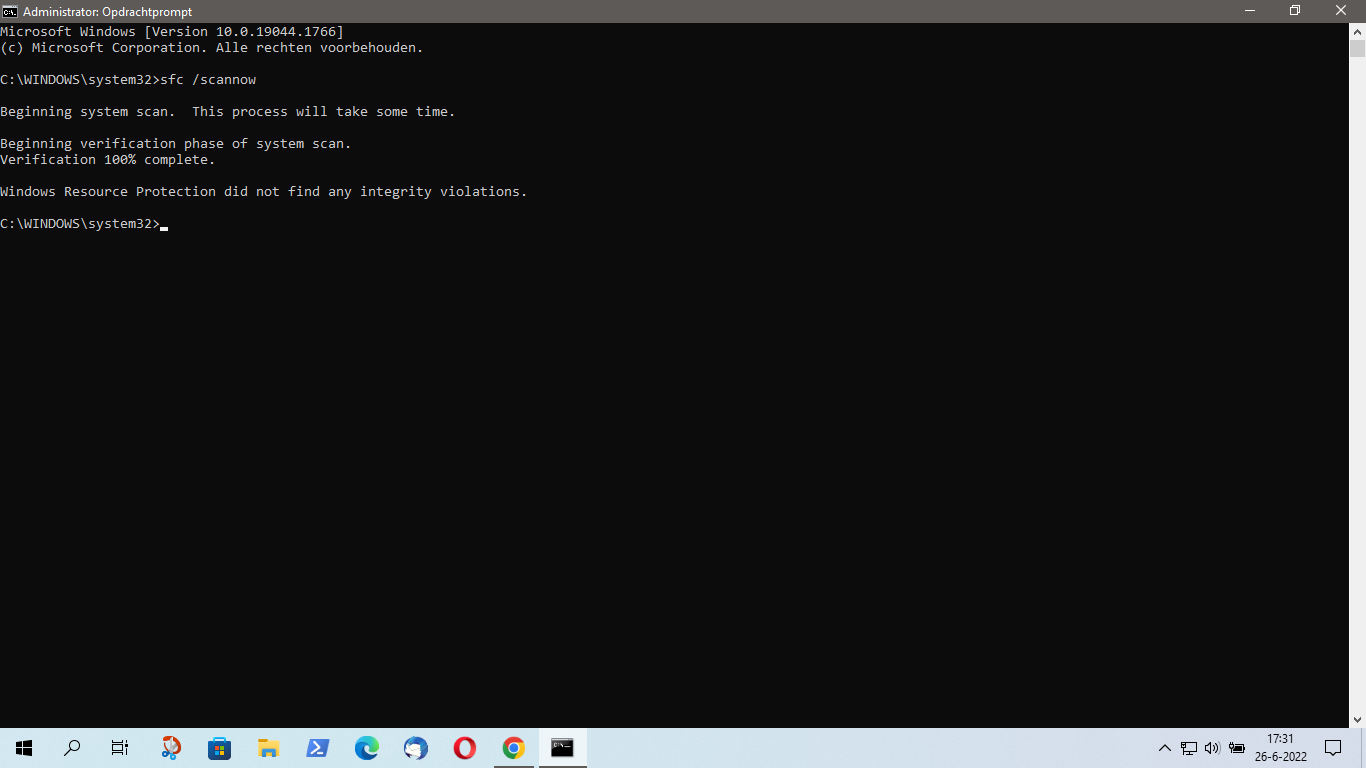Screen dimensions: 1366x768
Task: Open File Explorer from taskbar
Action: 268,748
